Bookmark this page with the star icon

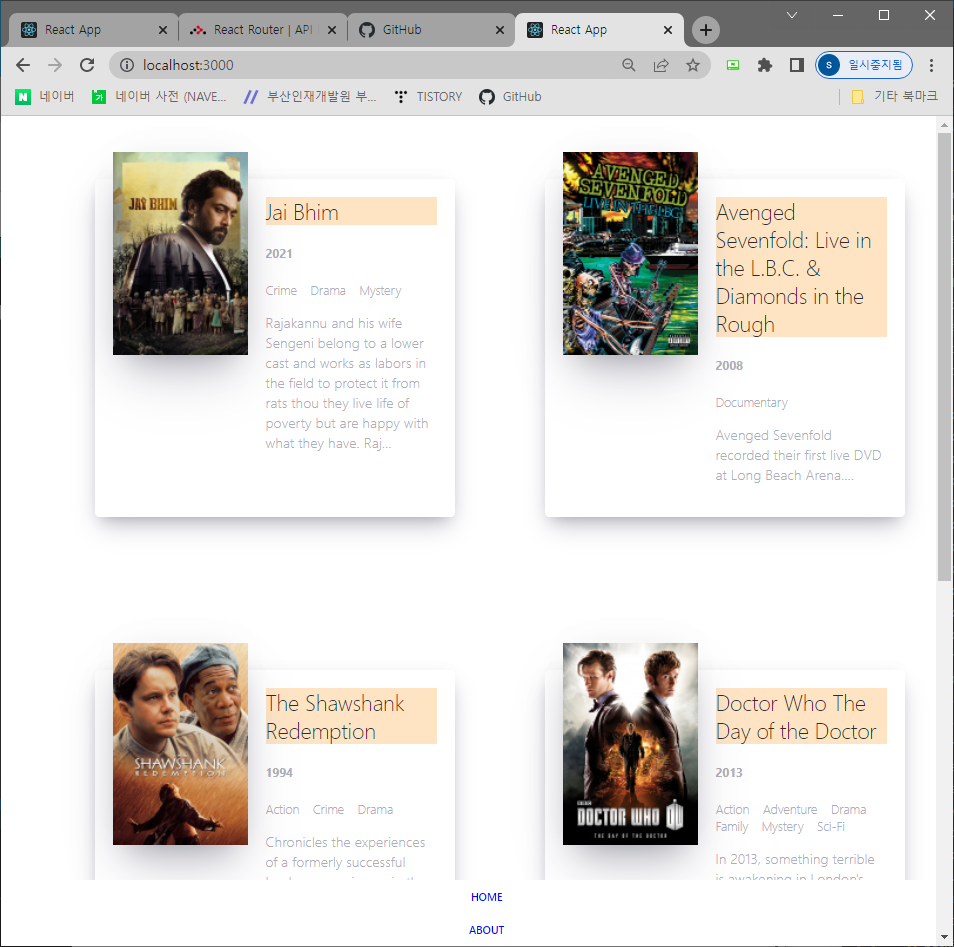tap(692, 65)
